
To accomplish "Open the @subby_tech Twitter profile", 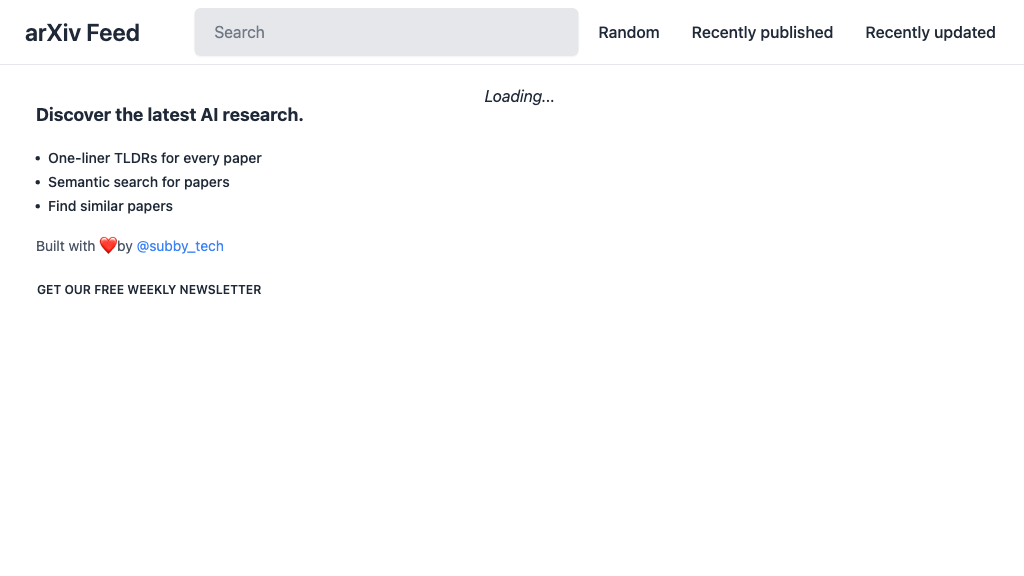I will (x=180, y=246).
